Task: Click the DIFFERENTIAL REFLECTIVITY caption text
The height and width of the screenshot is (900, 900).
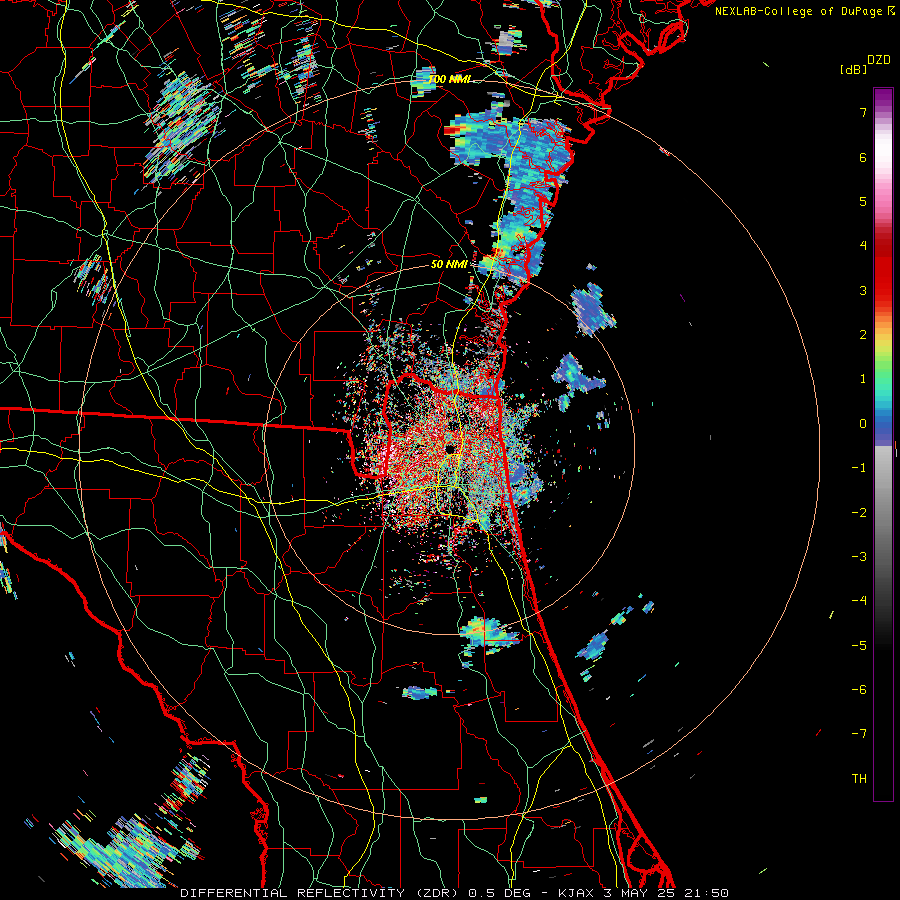Action: (x=292, y=893)
